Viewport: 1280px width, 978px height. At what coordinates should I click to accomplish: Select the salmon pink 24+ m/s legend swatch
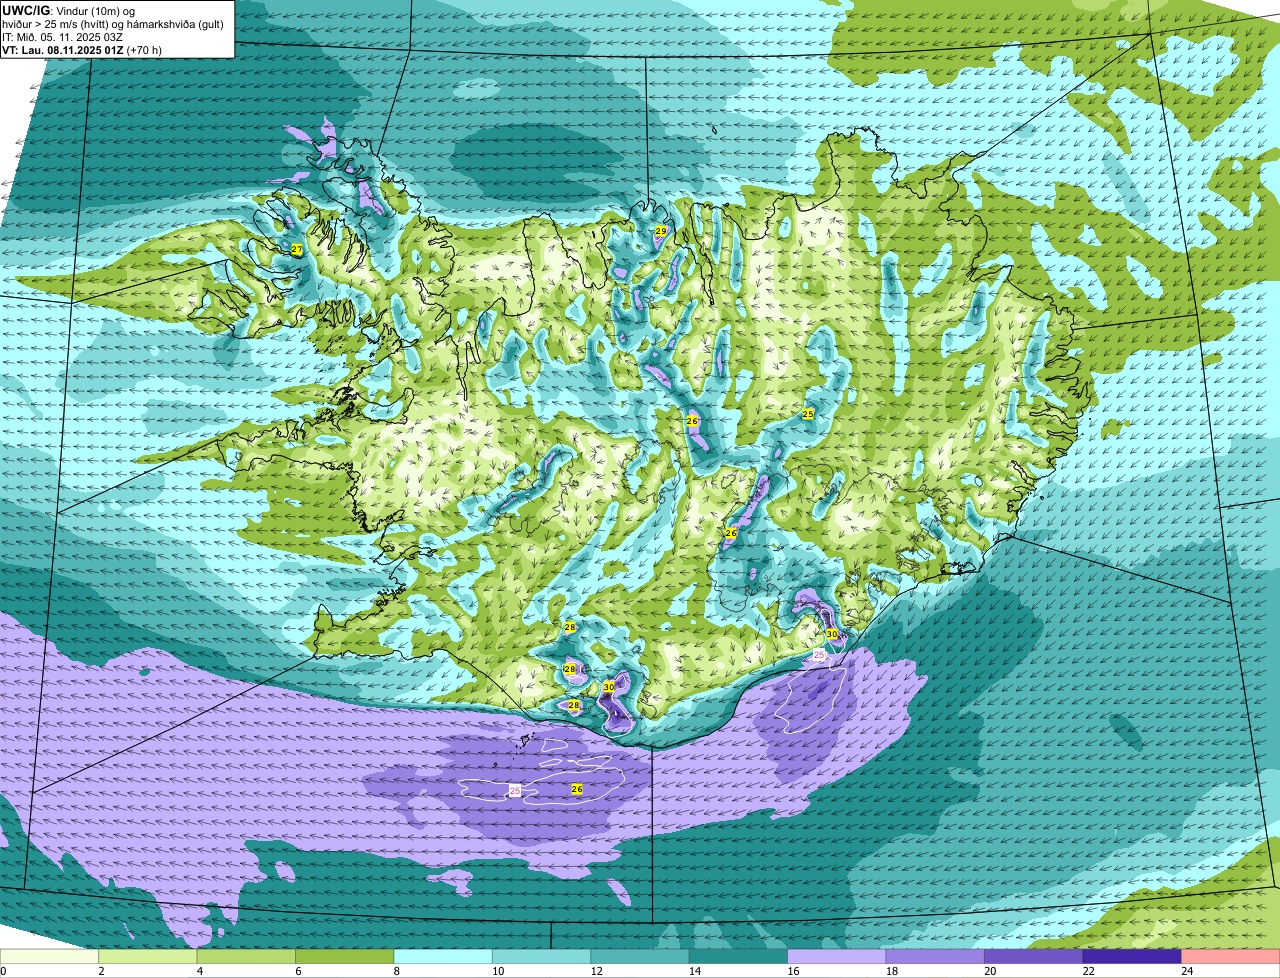coord(1231,957)
